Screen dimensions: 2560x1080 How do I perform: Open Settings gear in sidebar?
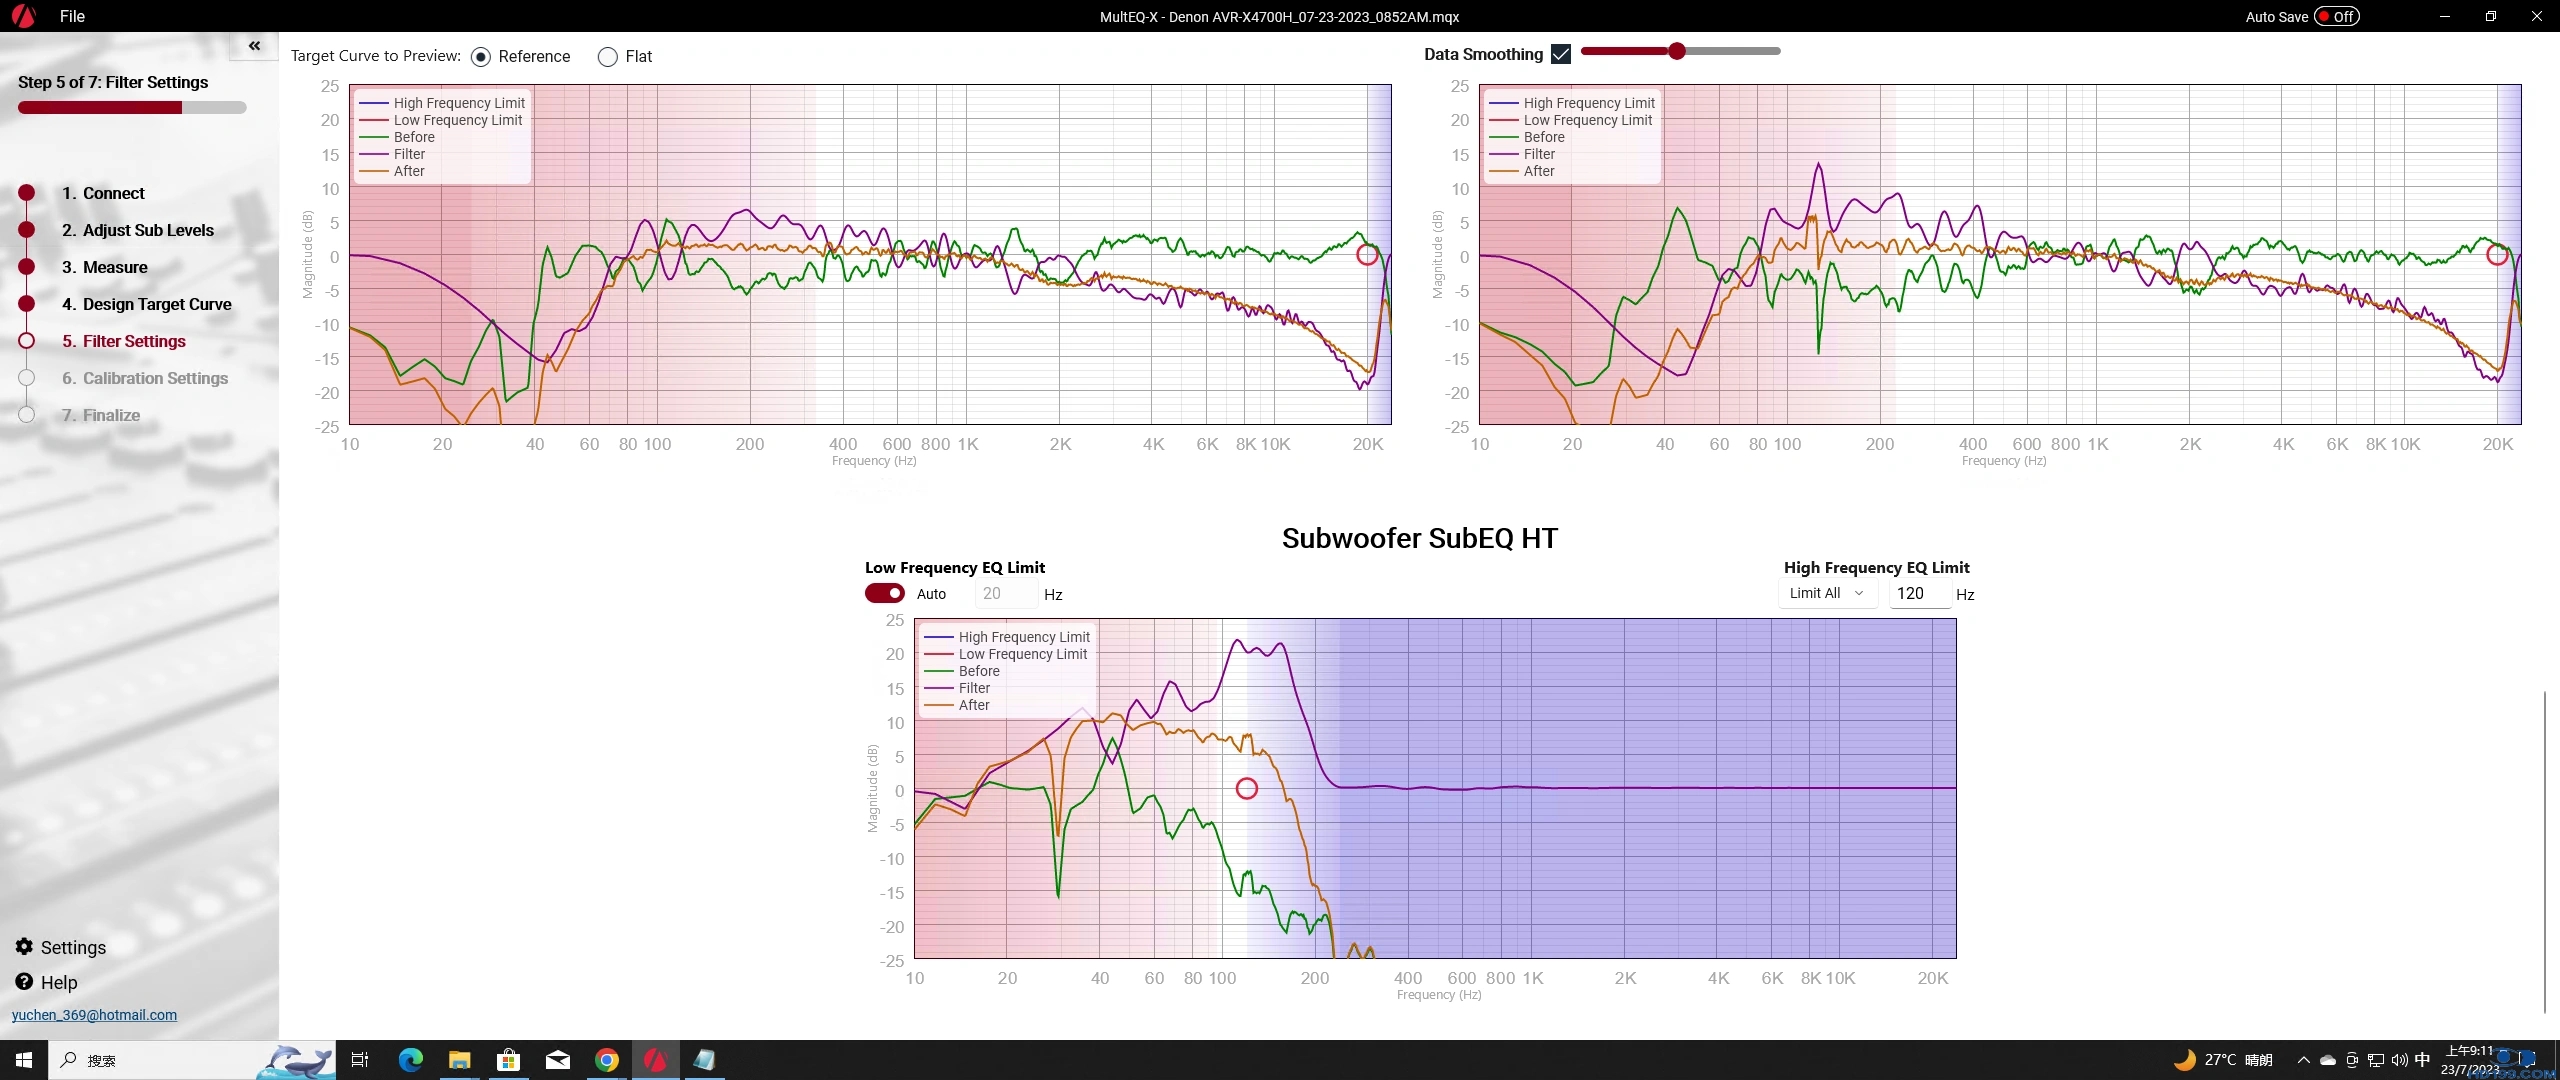[x=25, y=947]
